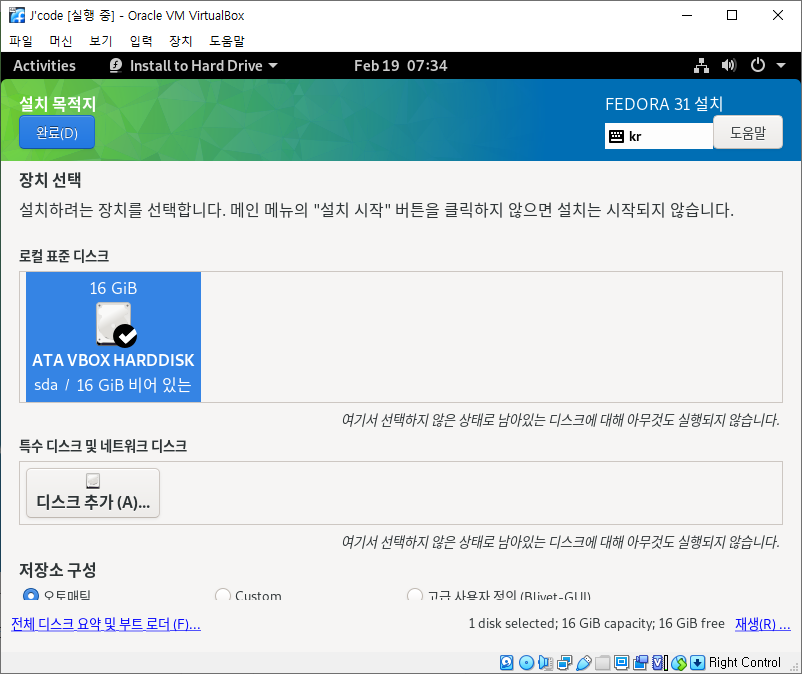
Task: Click the '설치 목적지' title
Action: point(58,104)
